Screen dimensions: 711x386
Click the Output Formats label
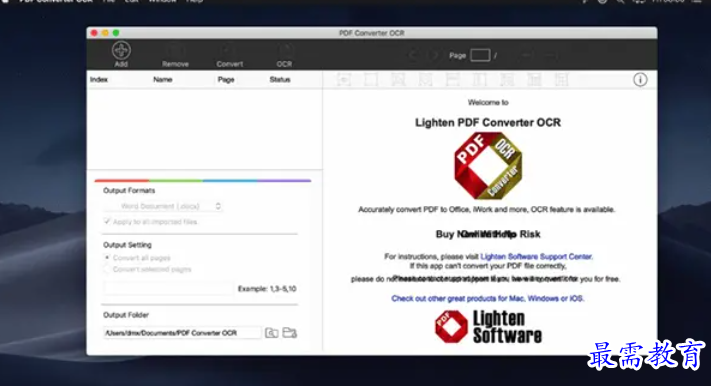[x=129, y=191]
